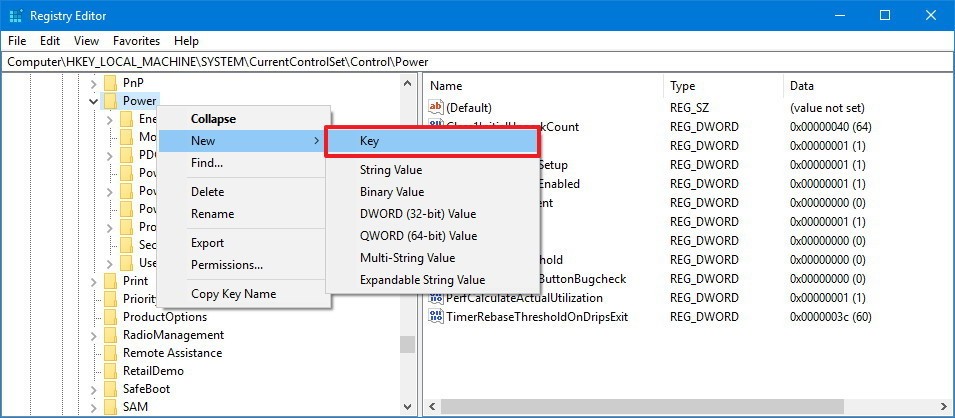Image resolution: width=955 pixels, height=418 pixels.
Task: Click the SAM folder icon
Action: click(110, 406)
